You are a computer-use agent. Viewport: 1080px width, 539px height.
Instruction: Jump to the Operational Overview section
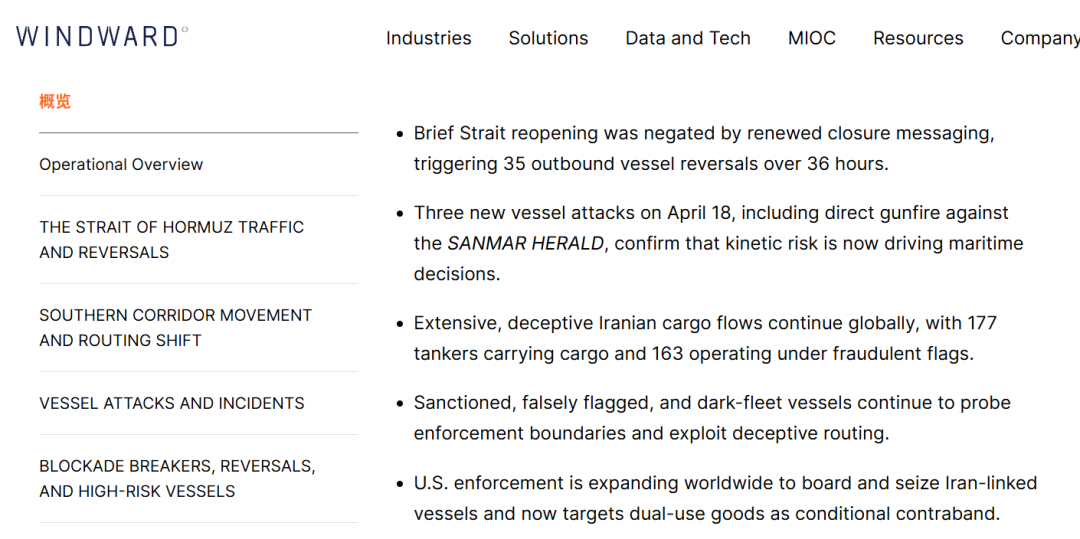click(x=121, y=164)
